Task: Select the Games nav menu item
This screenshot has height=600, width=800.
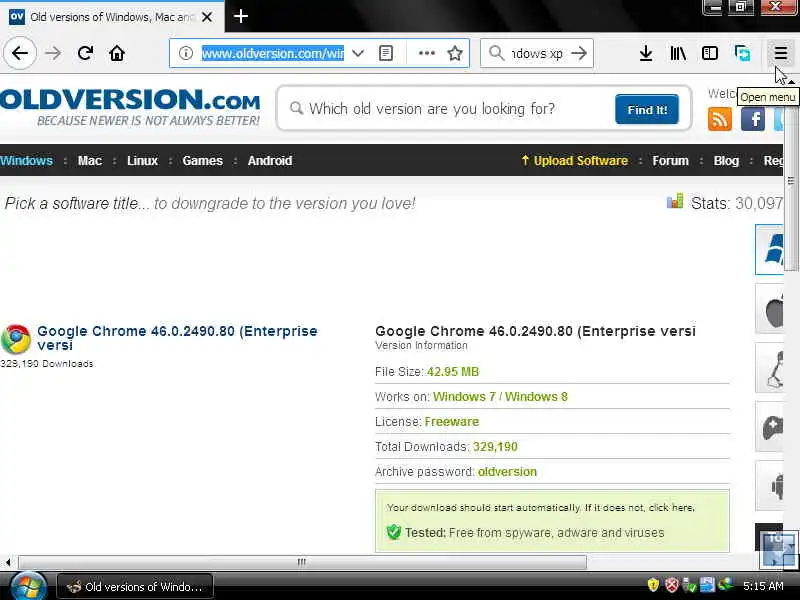Action: (203, 161)
